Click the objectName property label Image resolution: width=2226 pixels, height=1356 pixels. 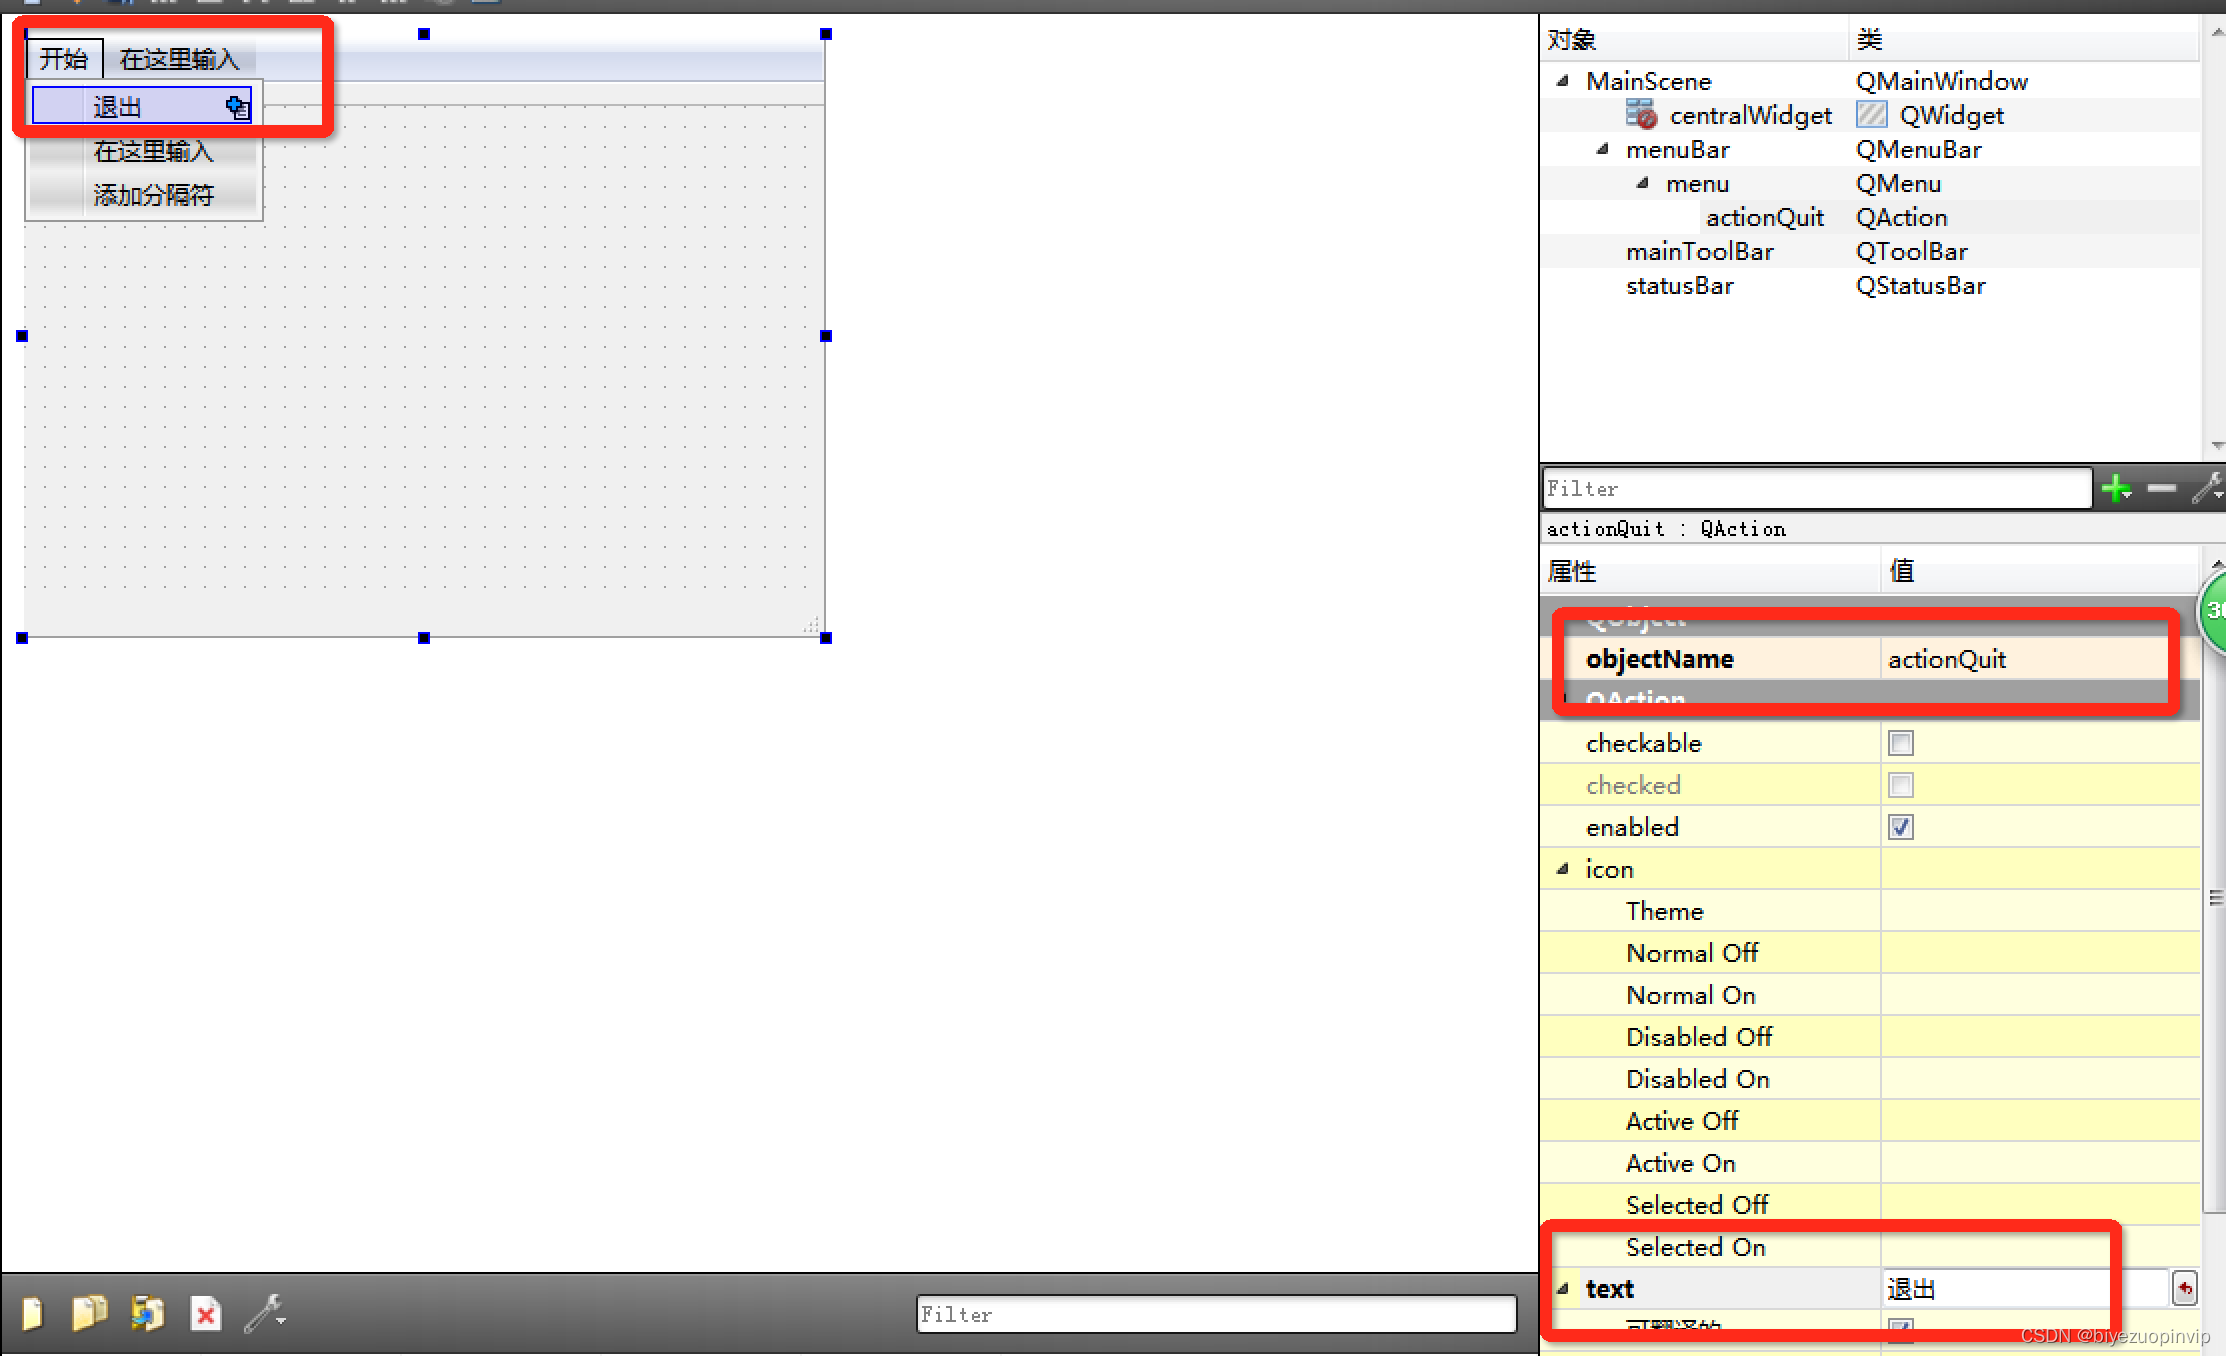[x=1659, y=659]
